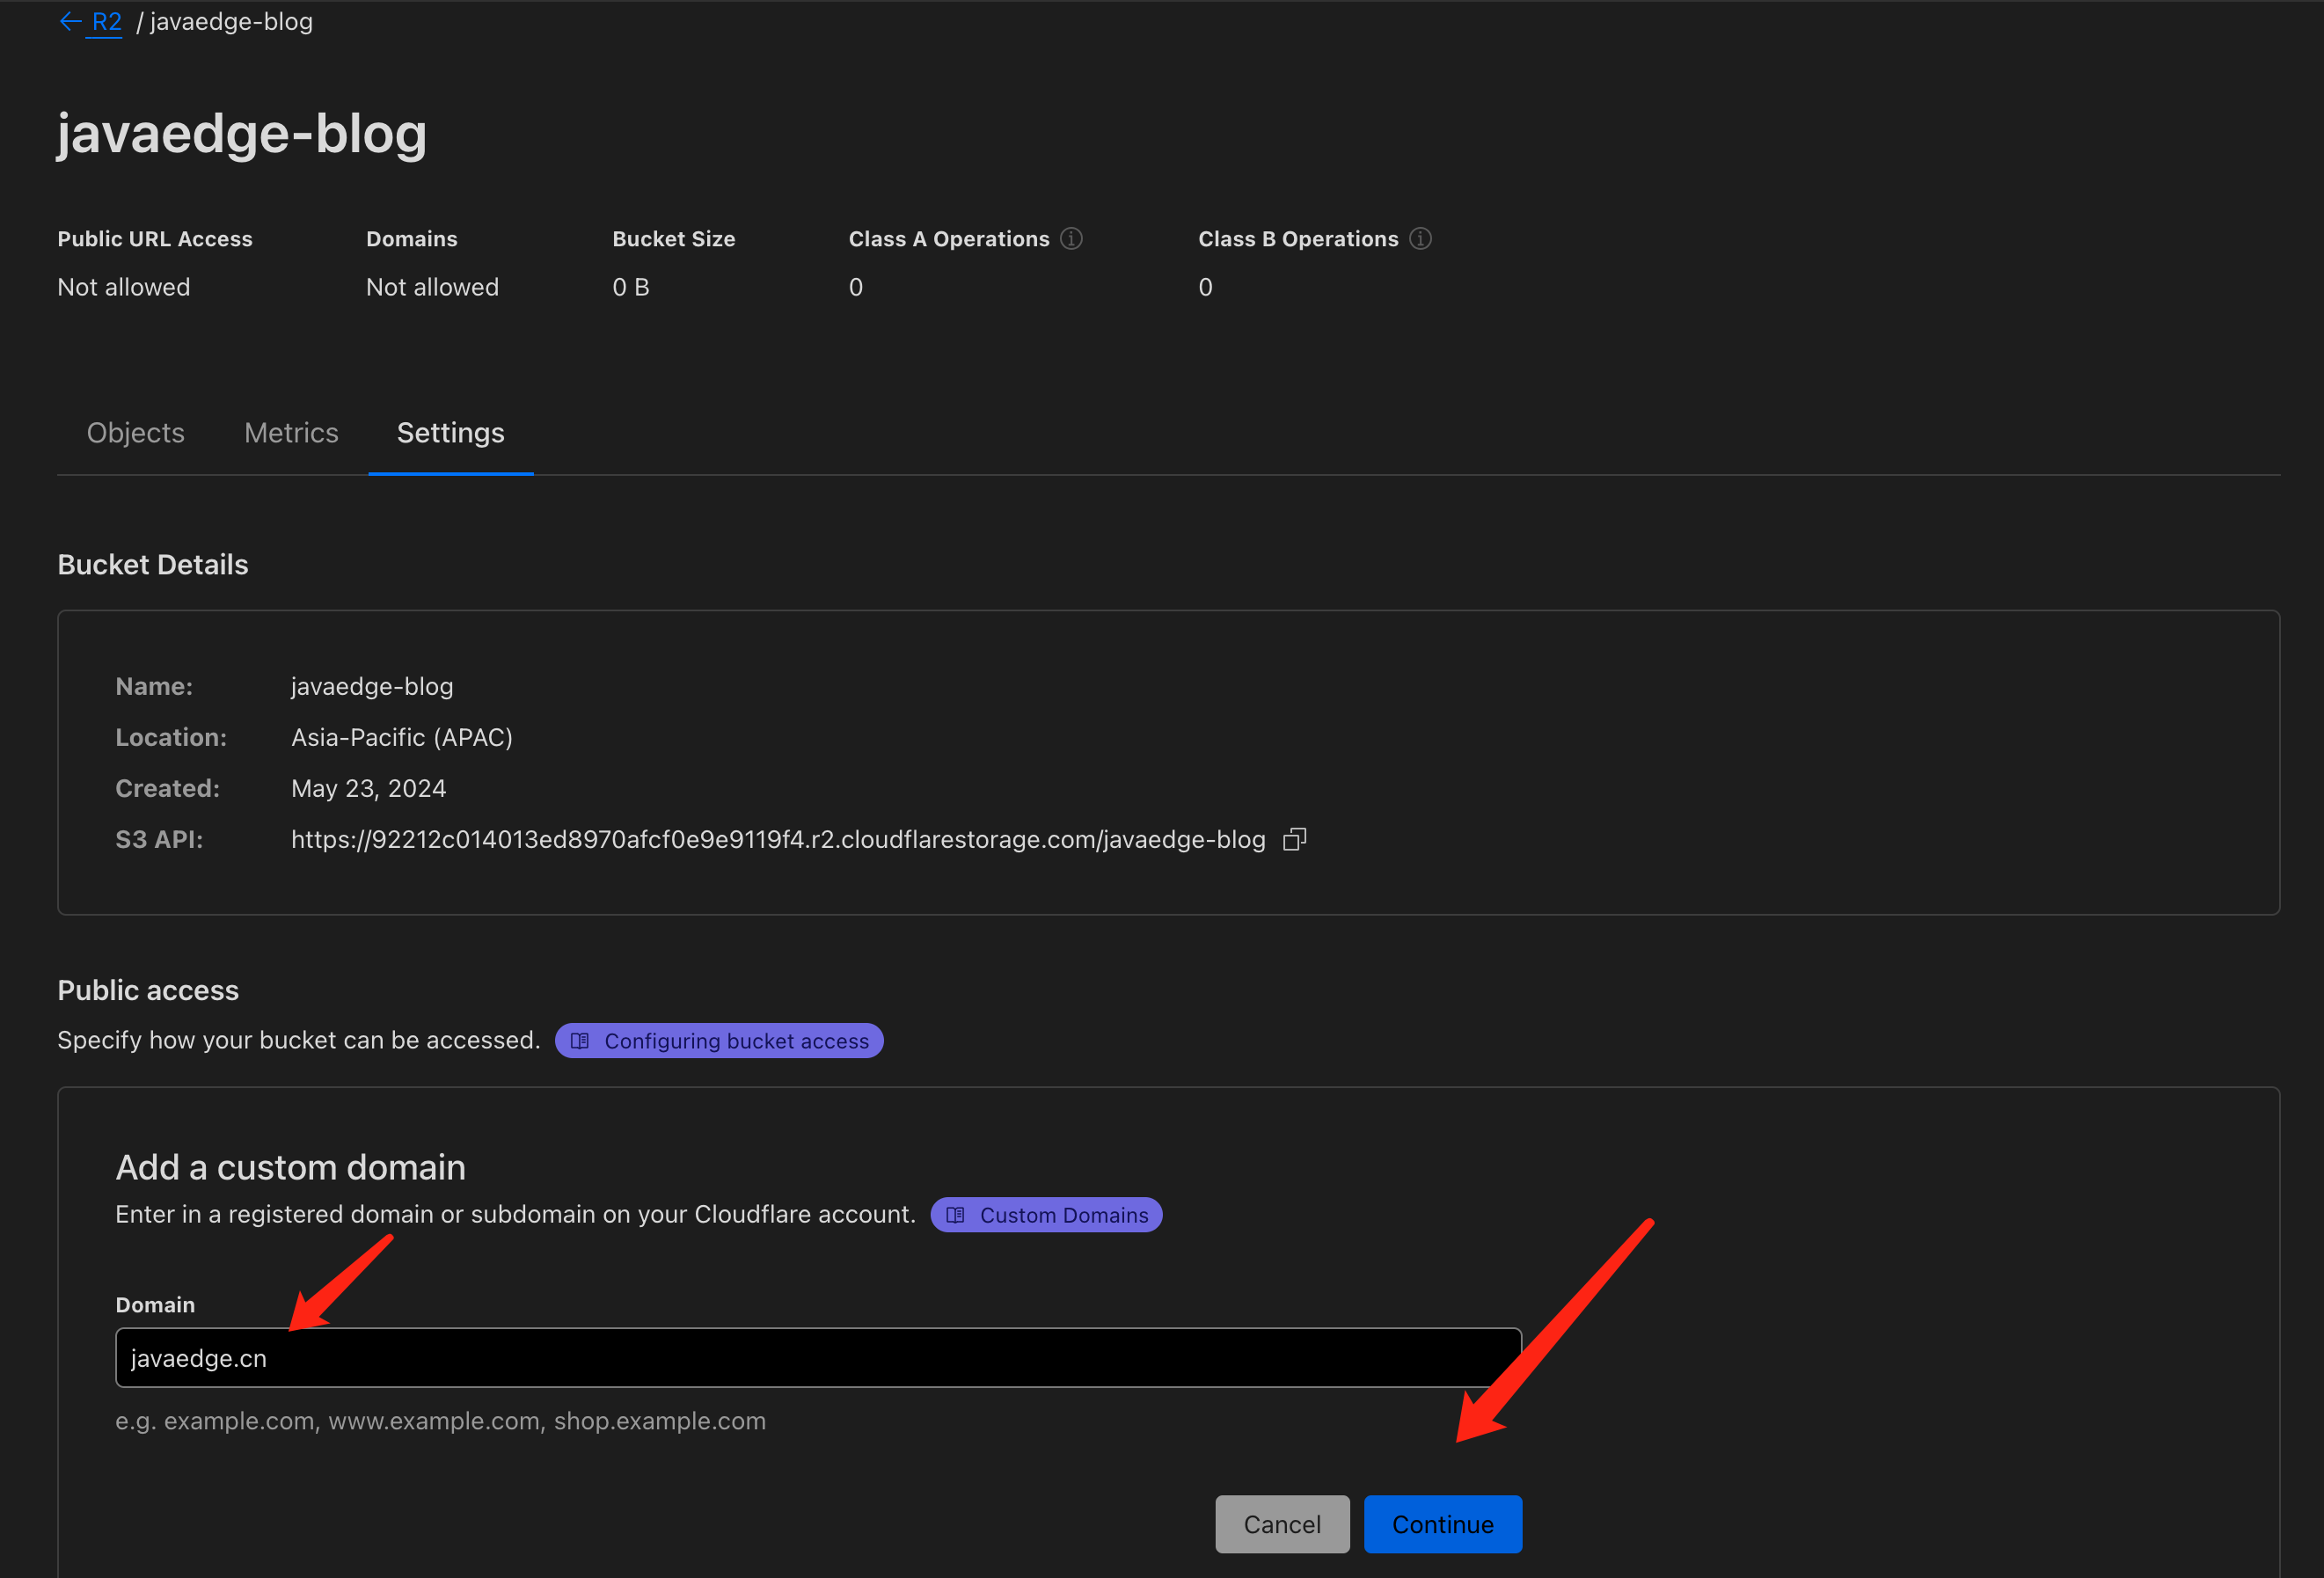Click the Domain input field
The image size is (2324, 1578).
point(818,1358)
